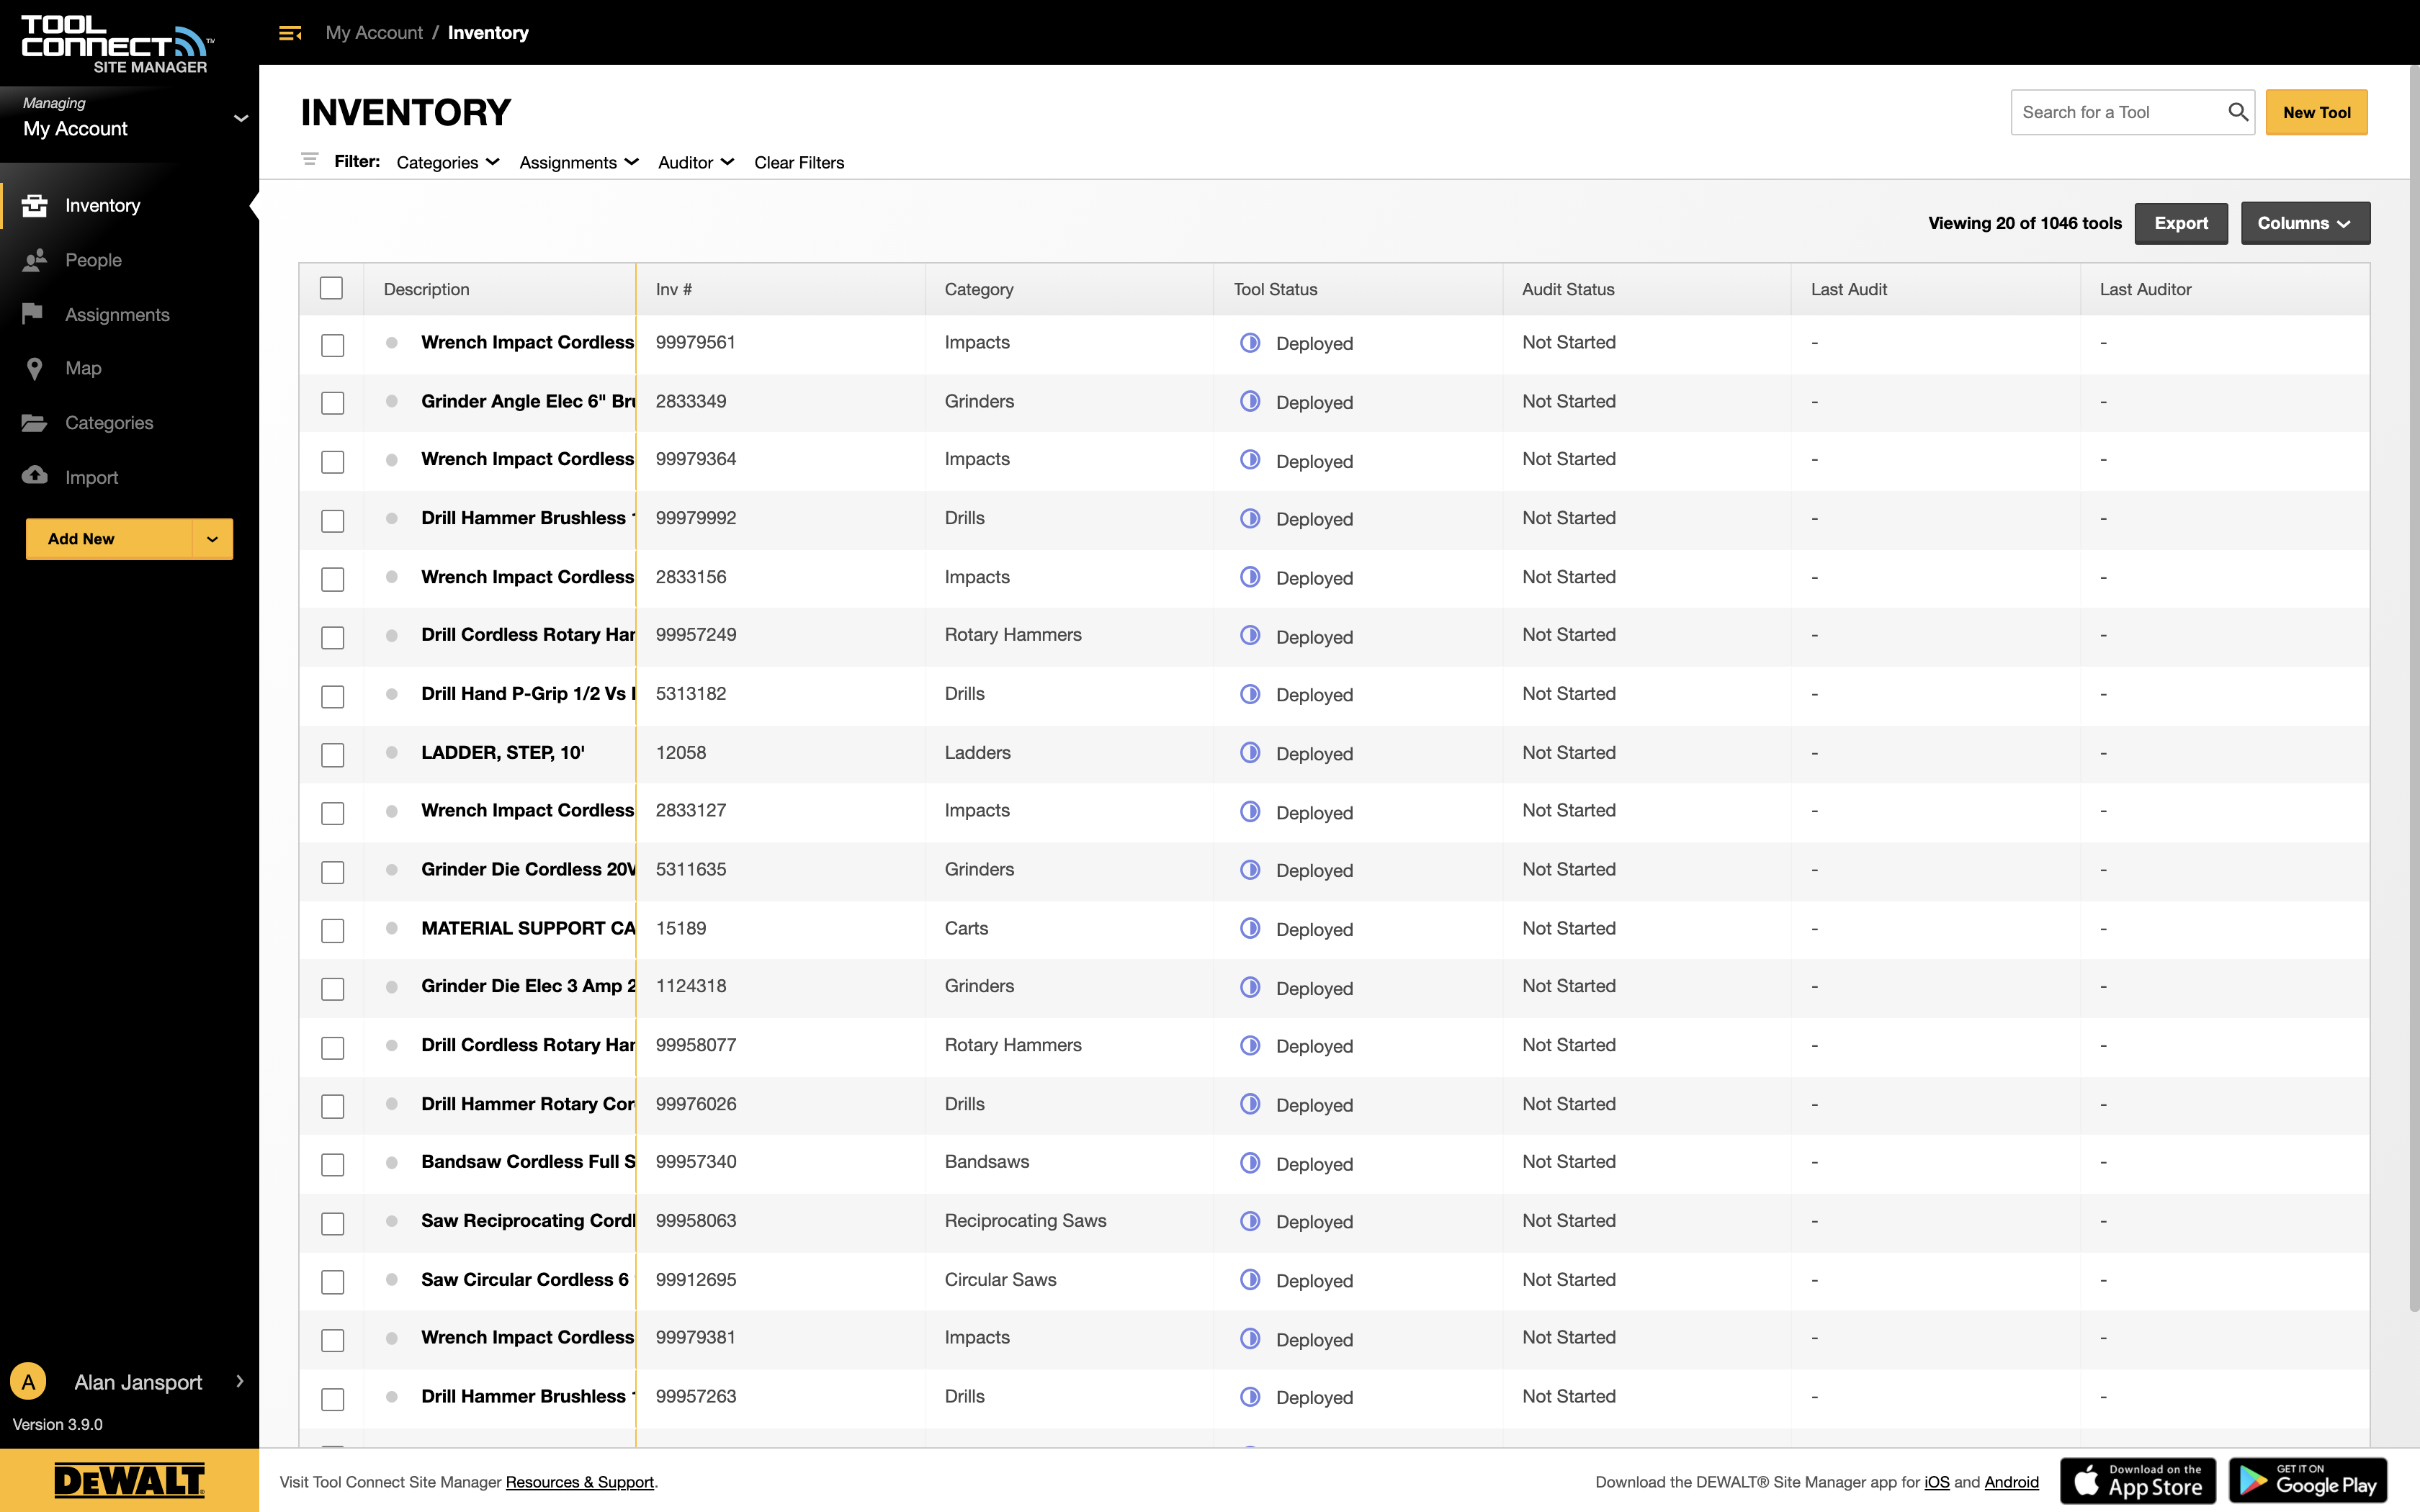Click the Map pin icon

pyautogui.click(x=35, y=369)
